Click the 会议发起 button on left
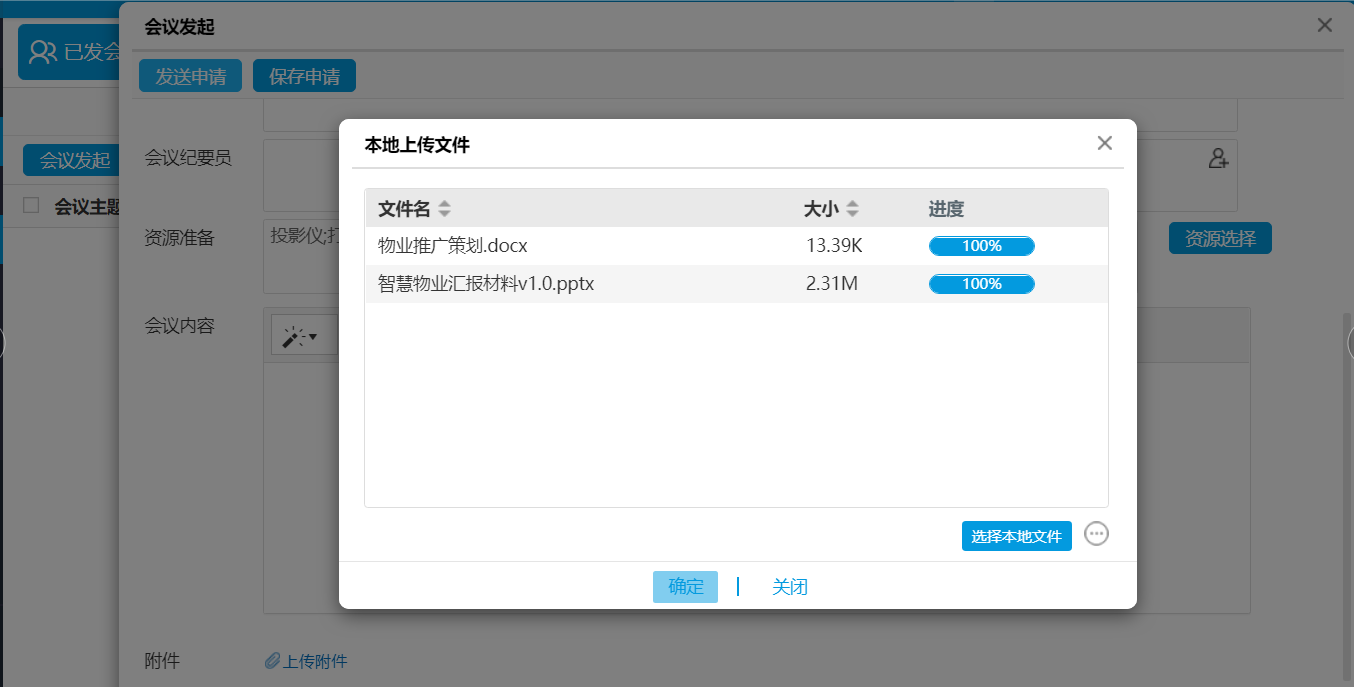Viewport: 1354px width, 687px height. (73, 160)
